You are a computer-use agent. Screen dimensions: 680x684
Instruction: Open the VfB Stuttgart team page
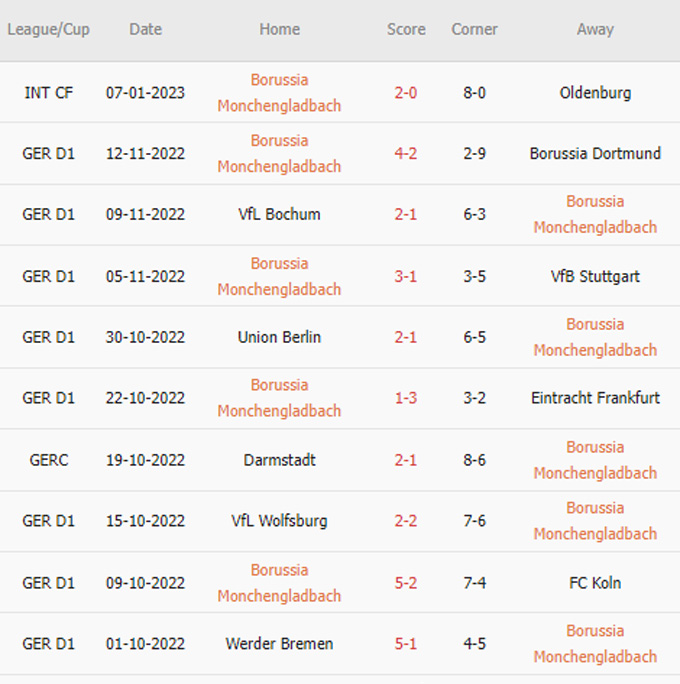[x=595, y=276]
